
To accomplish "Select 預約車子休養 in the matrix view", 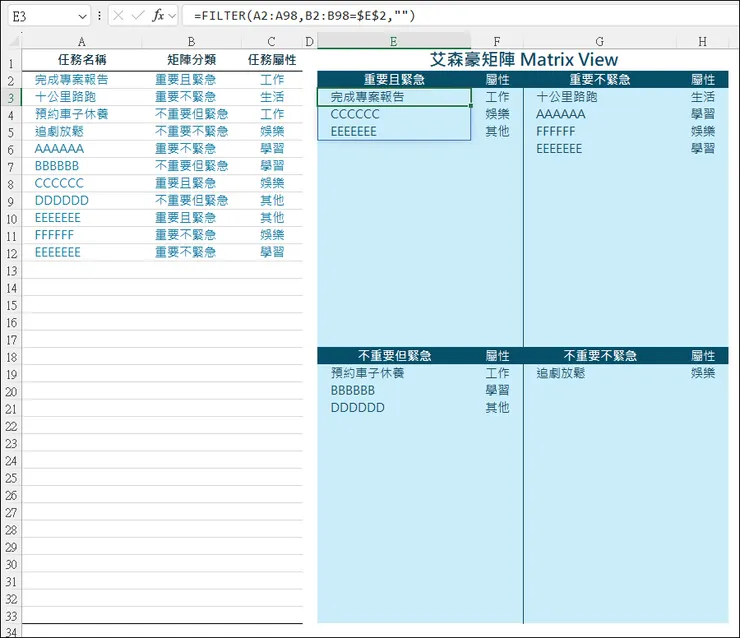I will [394, 373].
